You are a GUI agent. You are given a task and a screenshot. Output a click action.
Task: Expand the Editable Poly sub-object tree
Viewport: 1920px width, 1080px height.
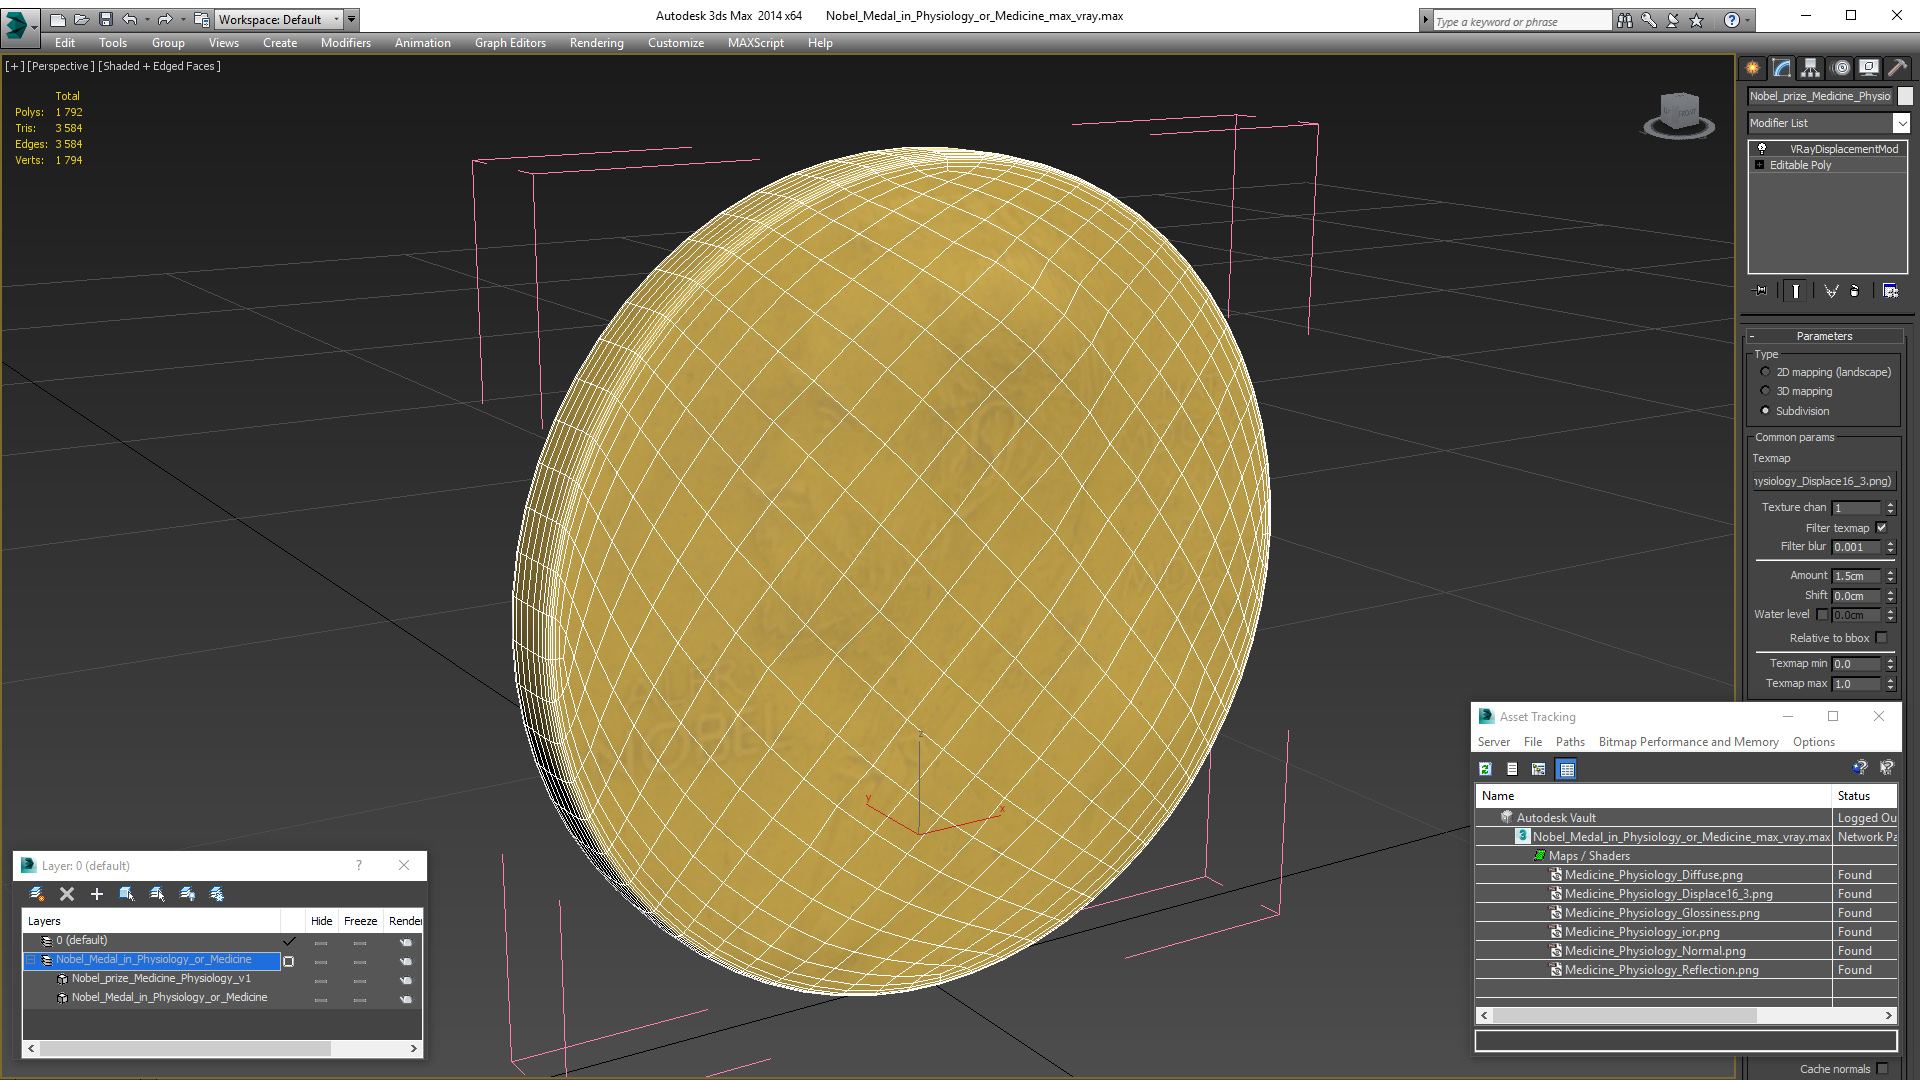point(1759,165)
